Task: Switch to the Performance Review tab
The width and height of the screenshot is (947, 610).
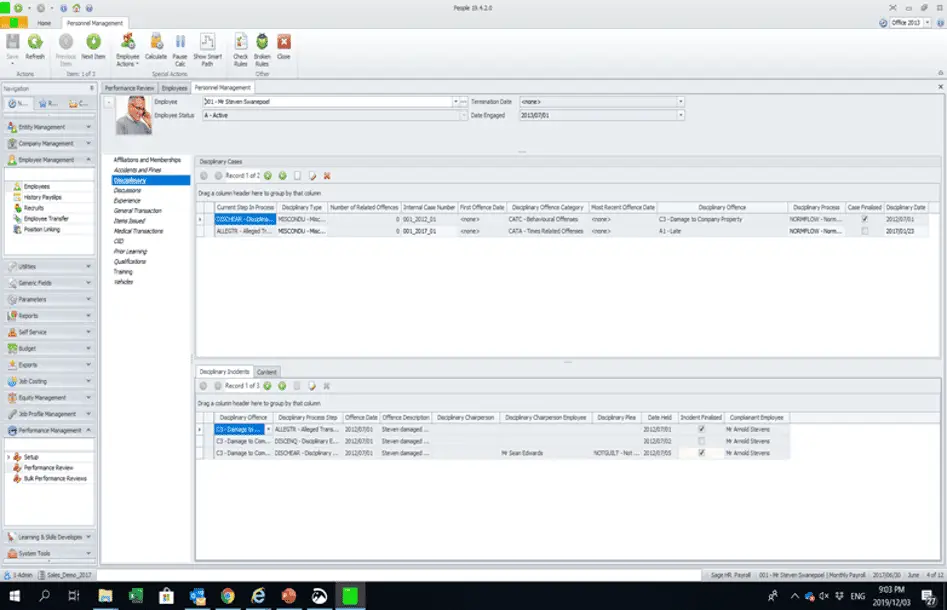Action: [129, 88]
